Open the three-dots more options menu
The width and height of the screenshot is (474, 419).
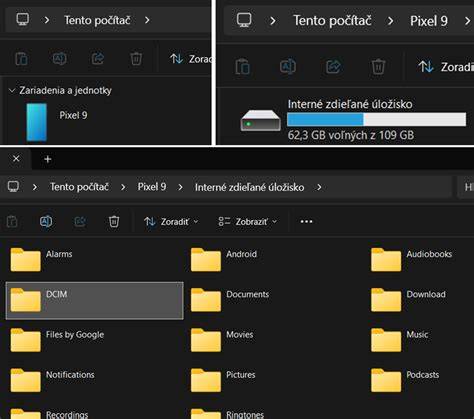(306, 221)
